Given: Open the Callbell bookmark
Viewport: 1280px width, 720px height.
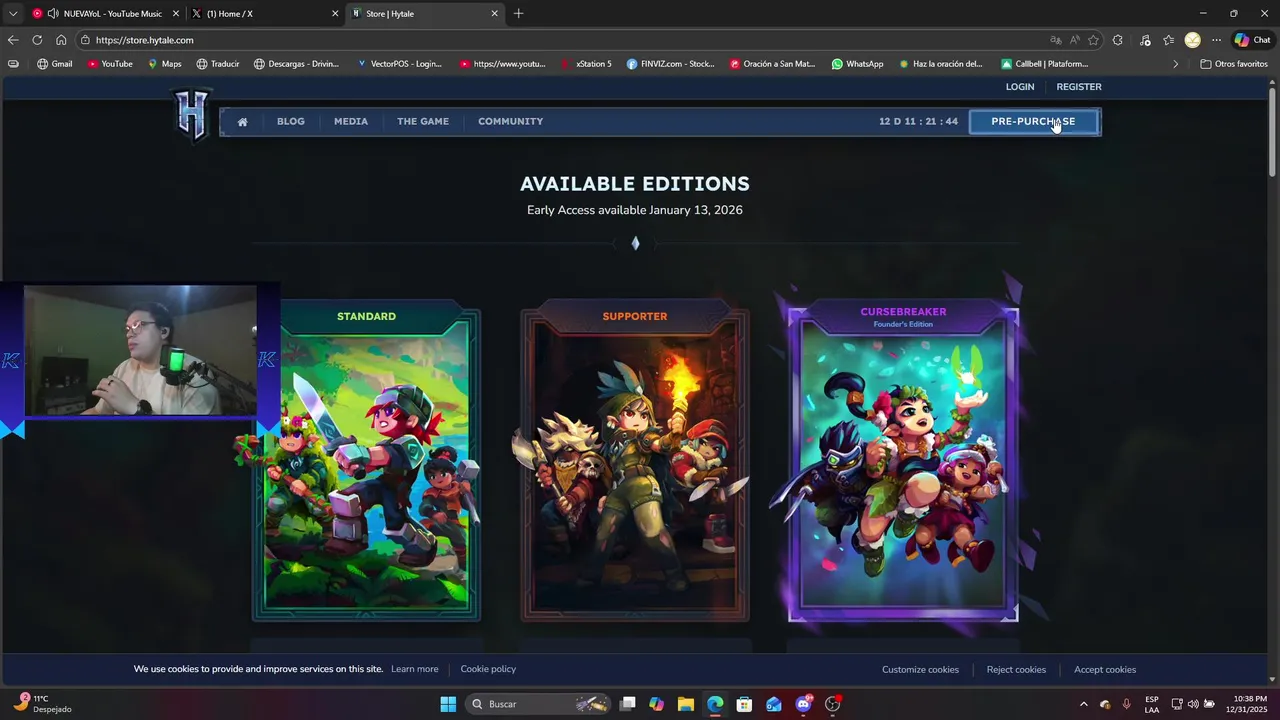Looking at the screenshot, I should click(x=1044, y=64).
